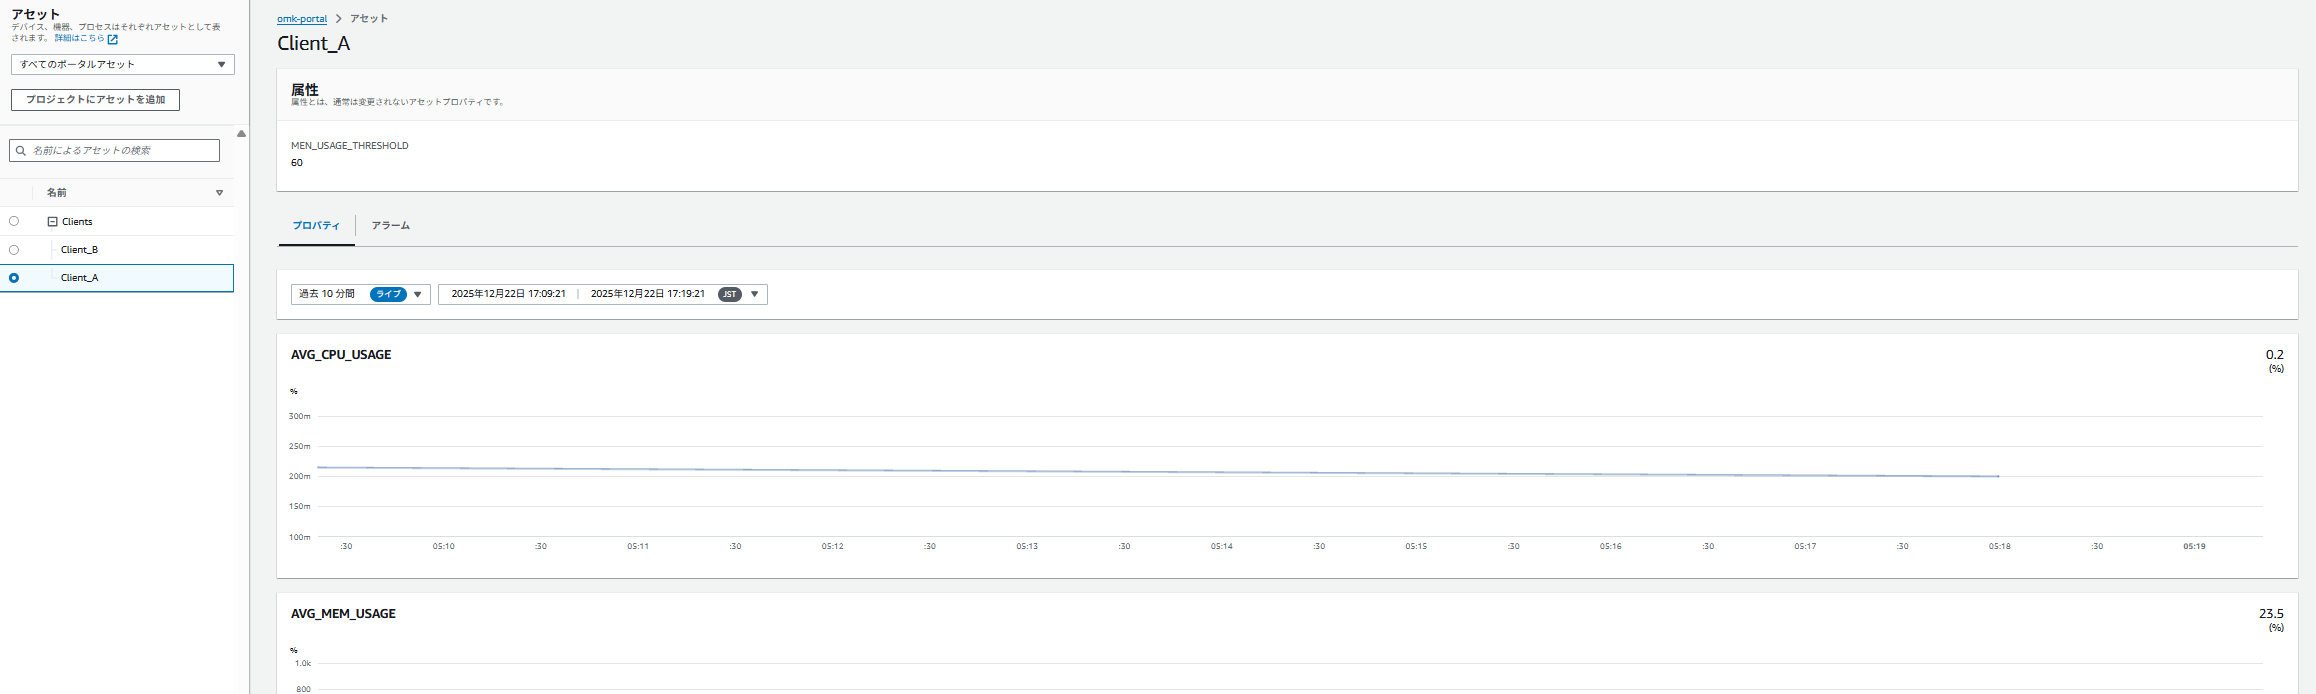Click the breadcrumb chevron after omk-portal
2316x694 pixels.
click(x=339, y=19)
